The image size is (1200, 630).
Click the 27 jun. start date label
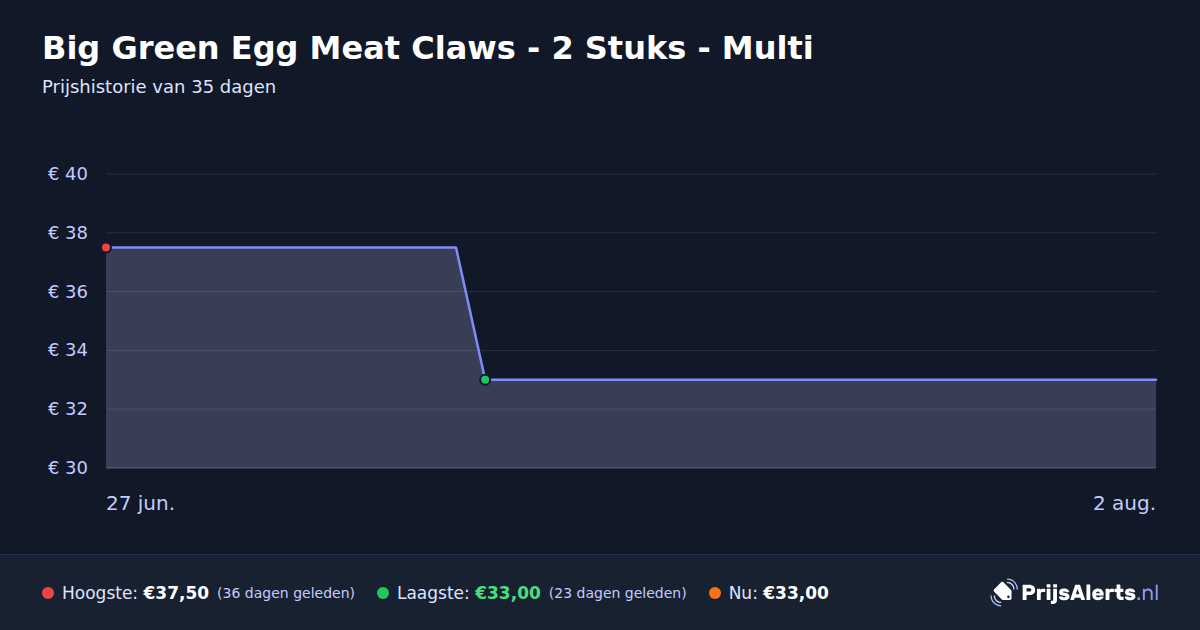coord(141,503)
